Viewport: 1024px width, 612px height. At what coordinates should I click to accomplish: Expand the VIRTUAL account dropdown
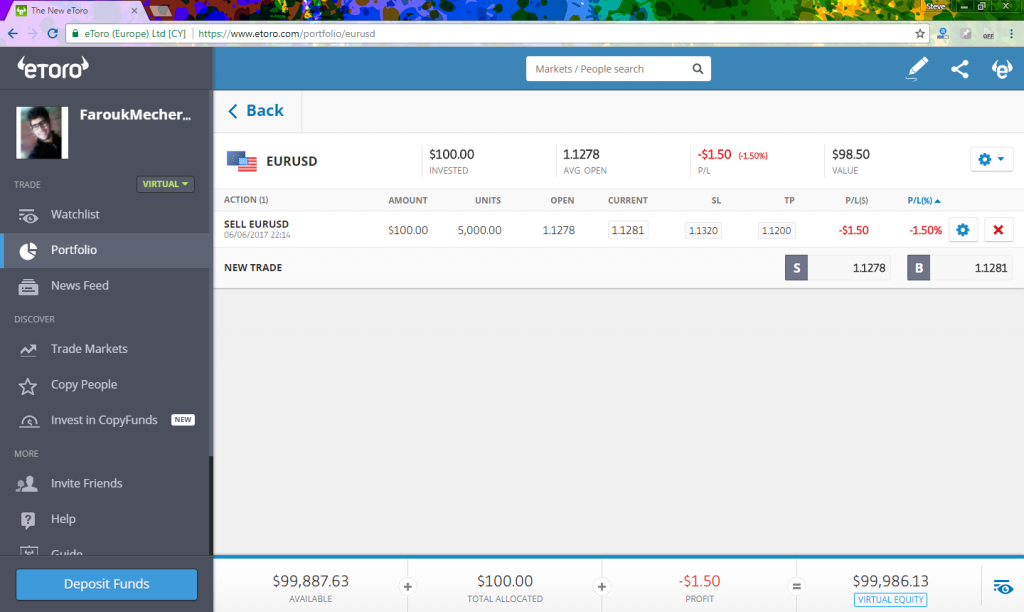coord(165,184)
